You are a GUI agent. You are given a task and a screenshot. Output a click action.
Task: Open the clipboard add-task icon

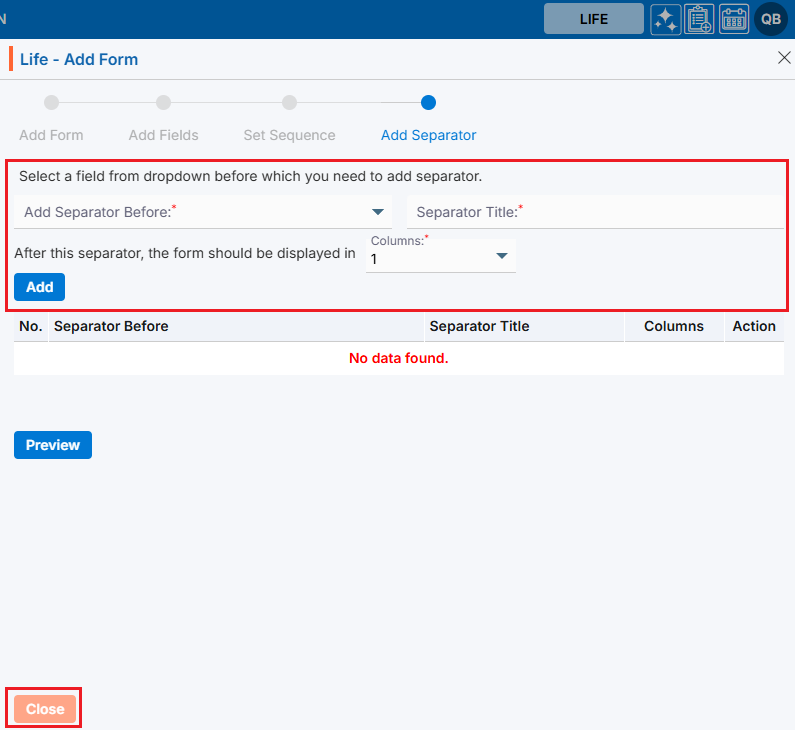coord(700,19)
